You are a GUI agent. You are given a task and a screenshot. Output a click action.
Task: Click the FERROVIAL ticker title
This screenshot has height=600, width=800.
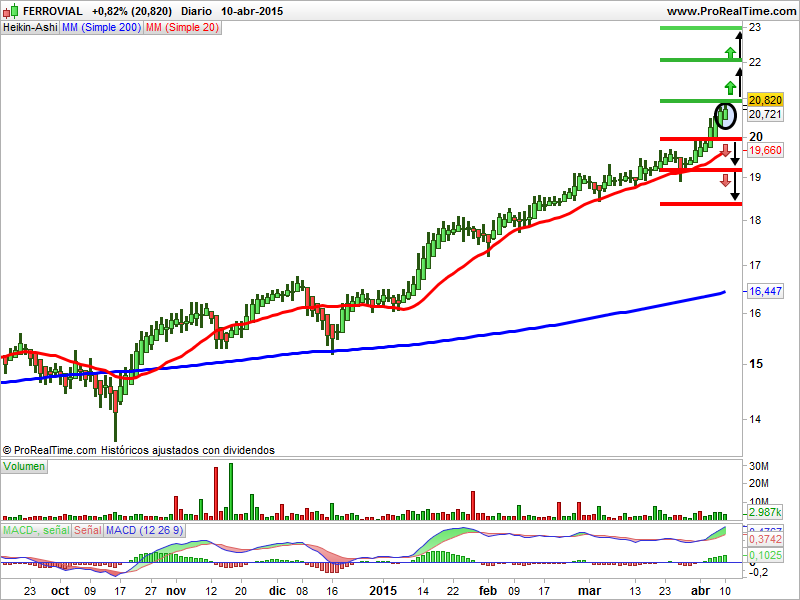tap(53, 11)
